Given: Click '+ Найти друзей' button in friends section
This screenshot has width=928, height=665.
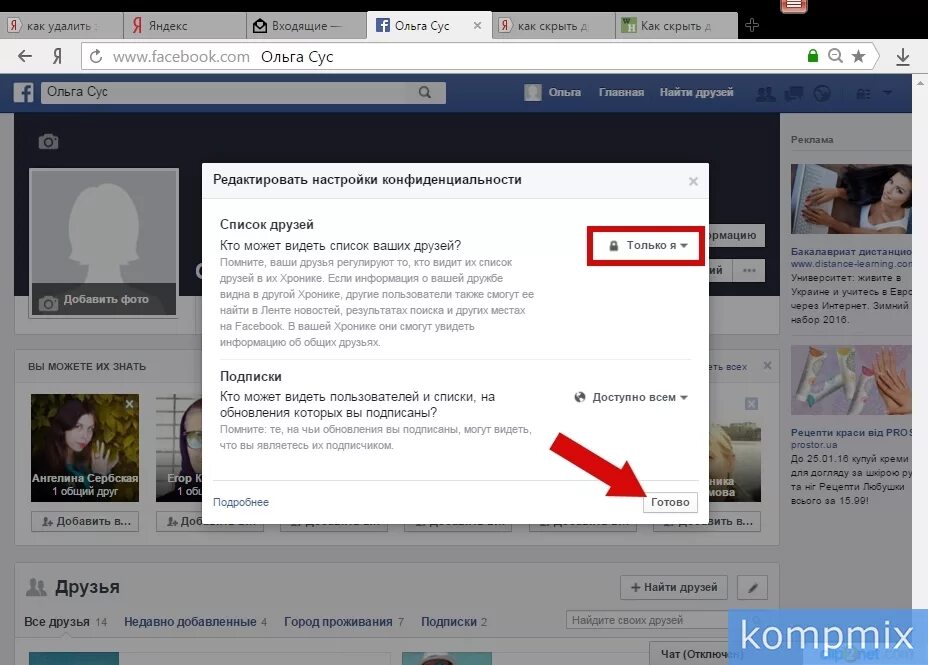Looking at the screenshot, I should (x=674, y=587).
